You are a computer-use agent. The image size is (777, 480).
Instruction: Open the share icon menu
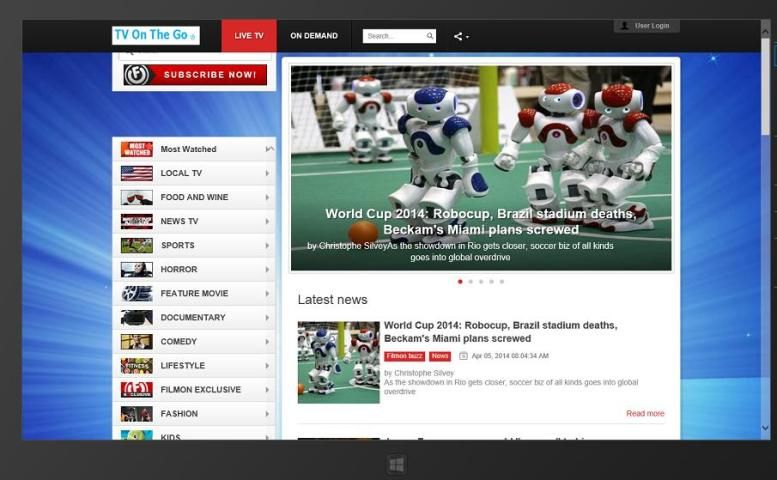pos(460,36)
